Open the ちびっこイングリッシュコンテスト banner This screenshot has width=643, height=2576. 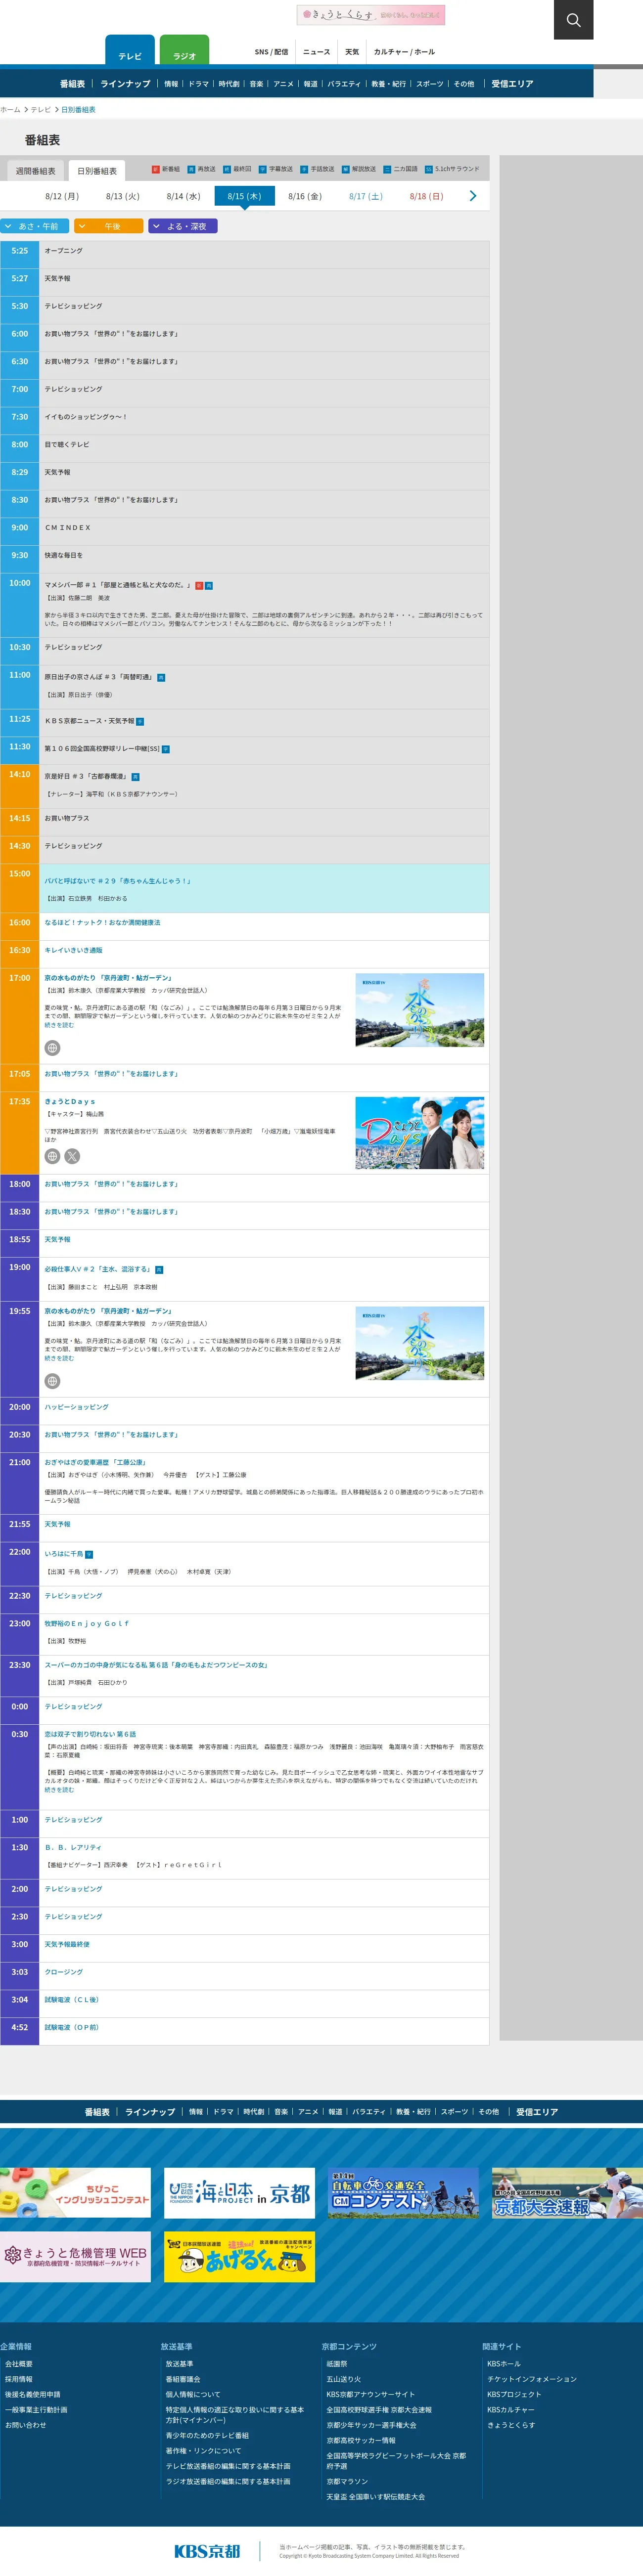75,2193
